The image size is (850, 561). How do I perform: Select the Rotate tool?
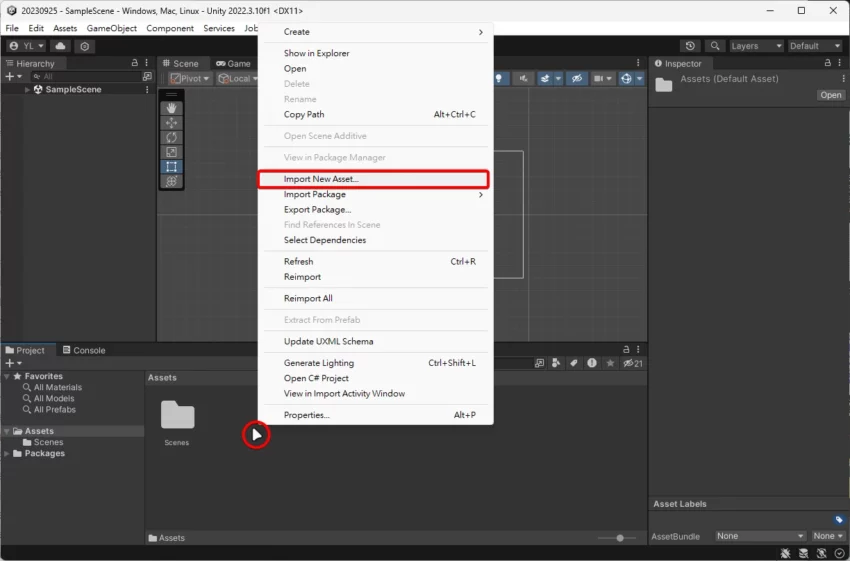(171, 138)
